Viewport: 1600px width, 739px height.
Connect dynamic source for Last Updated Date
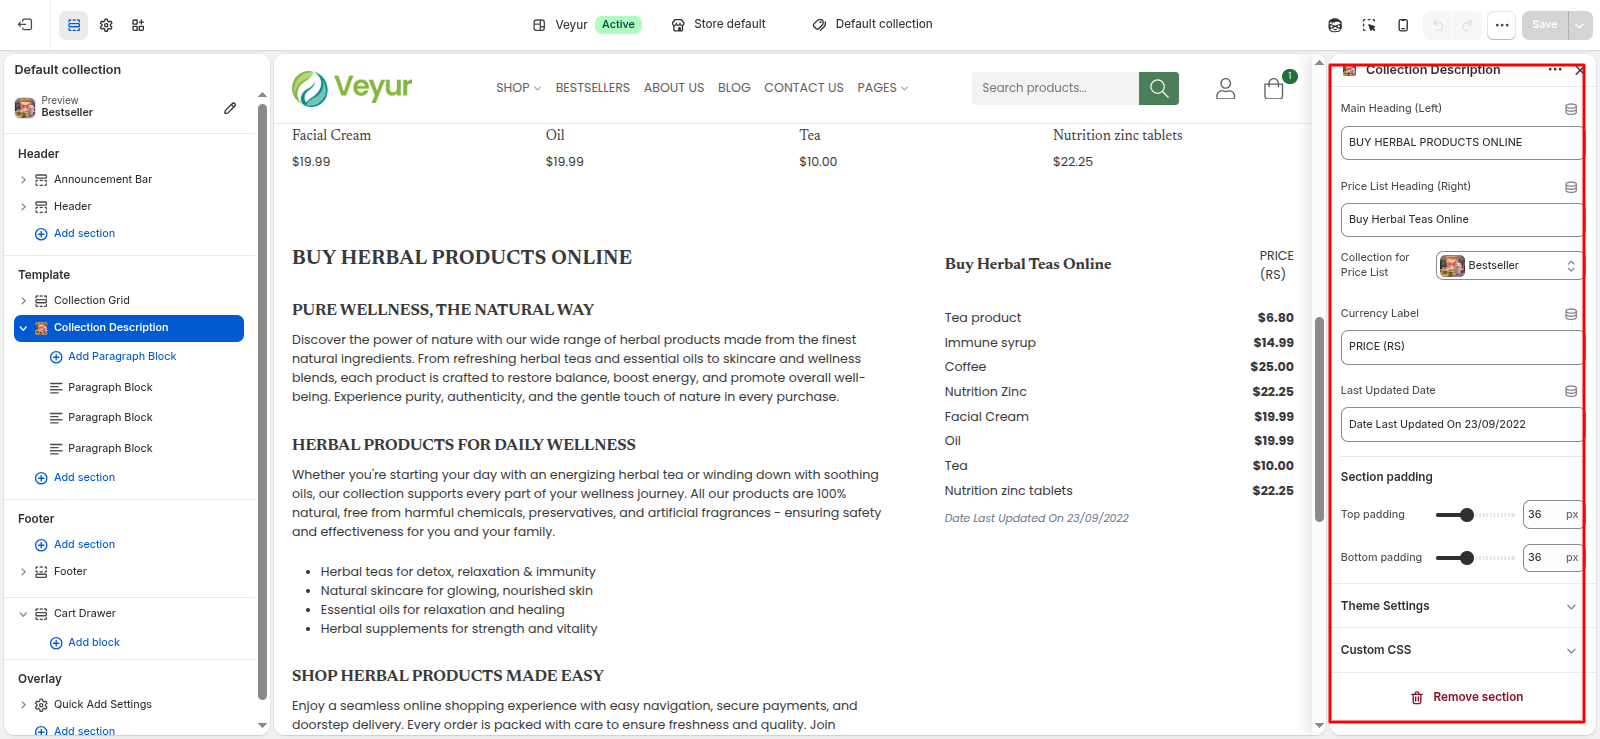[1571, 391]
